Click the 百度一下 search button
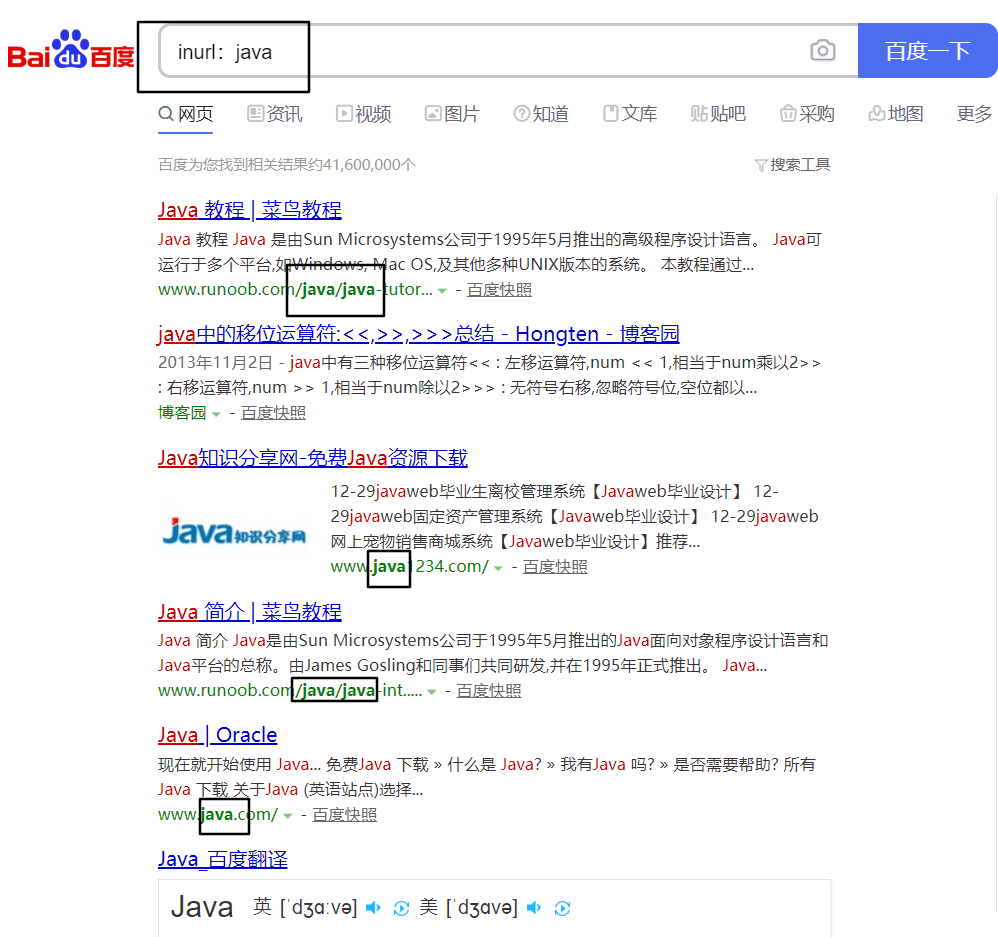The image size is (998, 937). [x=927, y=50]
